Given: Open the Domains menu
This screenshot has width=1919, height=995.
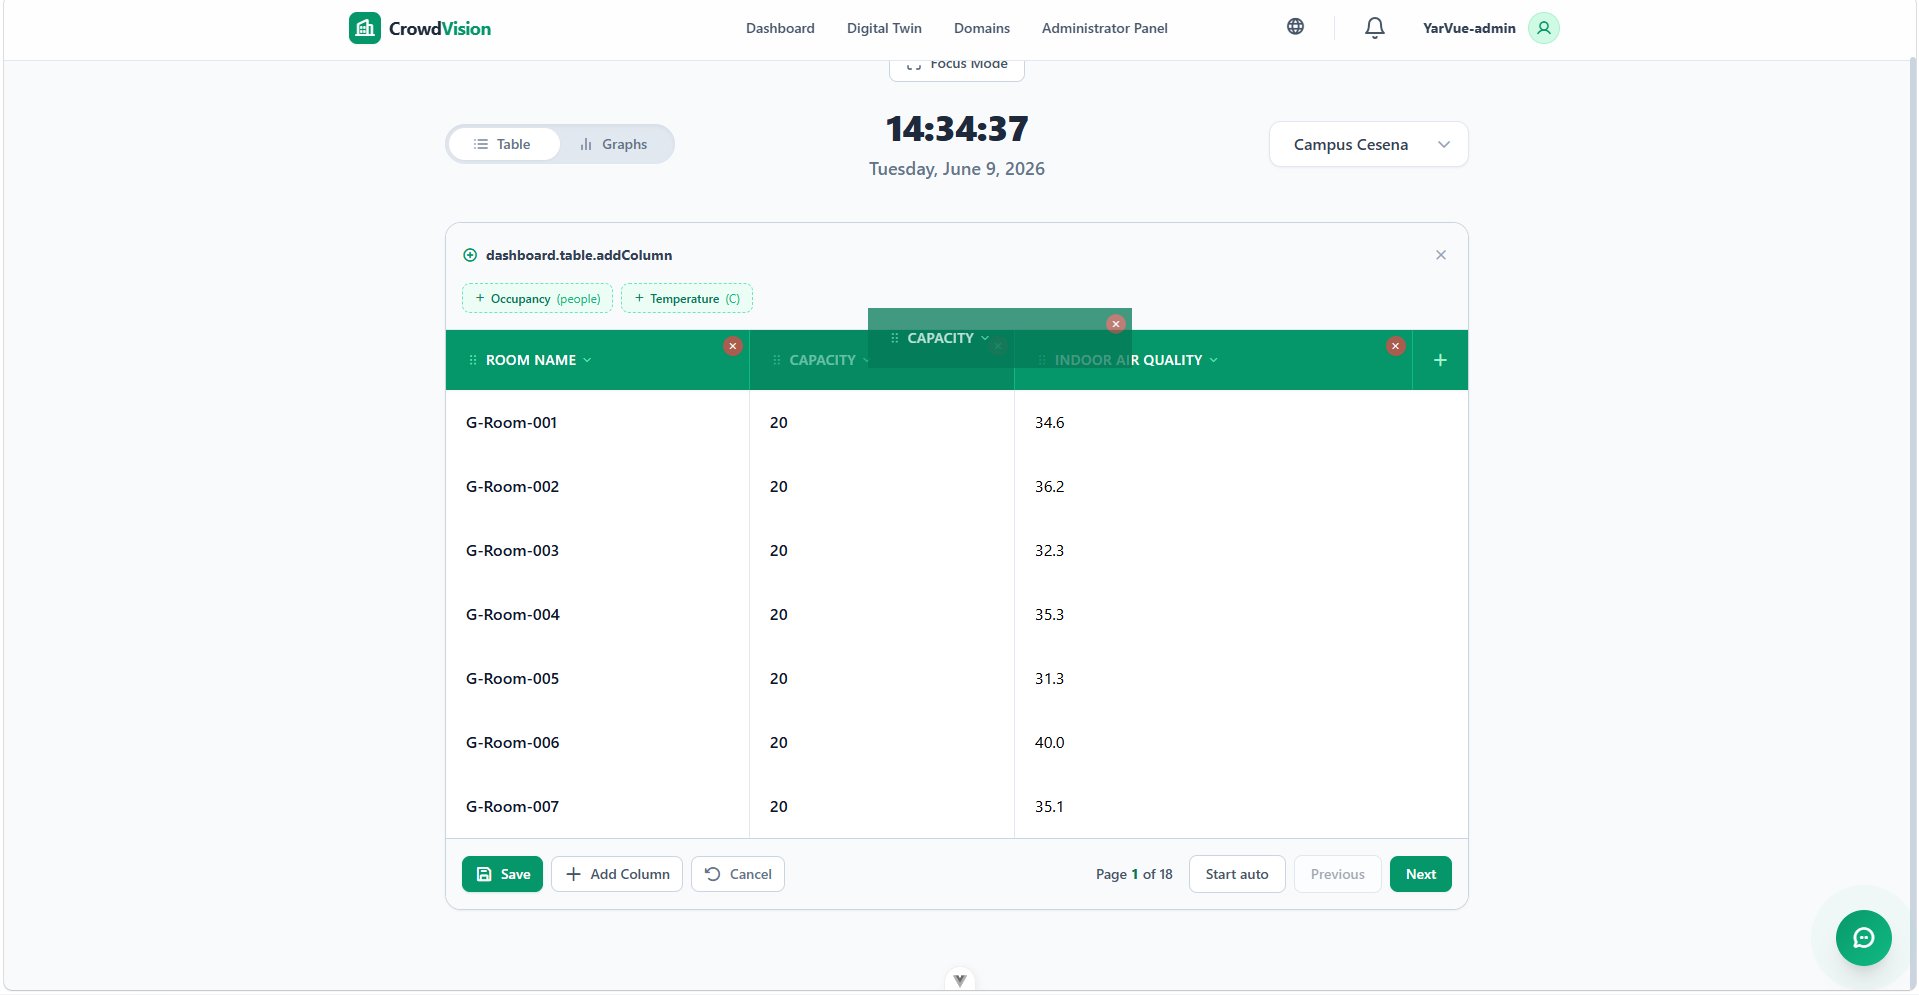Looking at the screenshot, I should [982, 28].
